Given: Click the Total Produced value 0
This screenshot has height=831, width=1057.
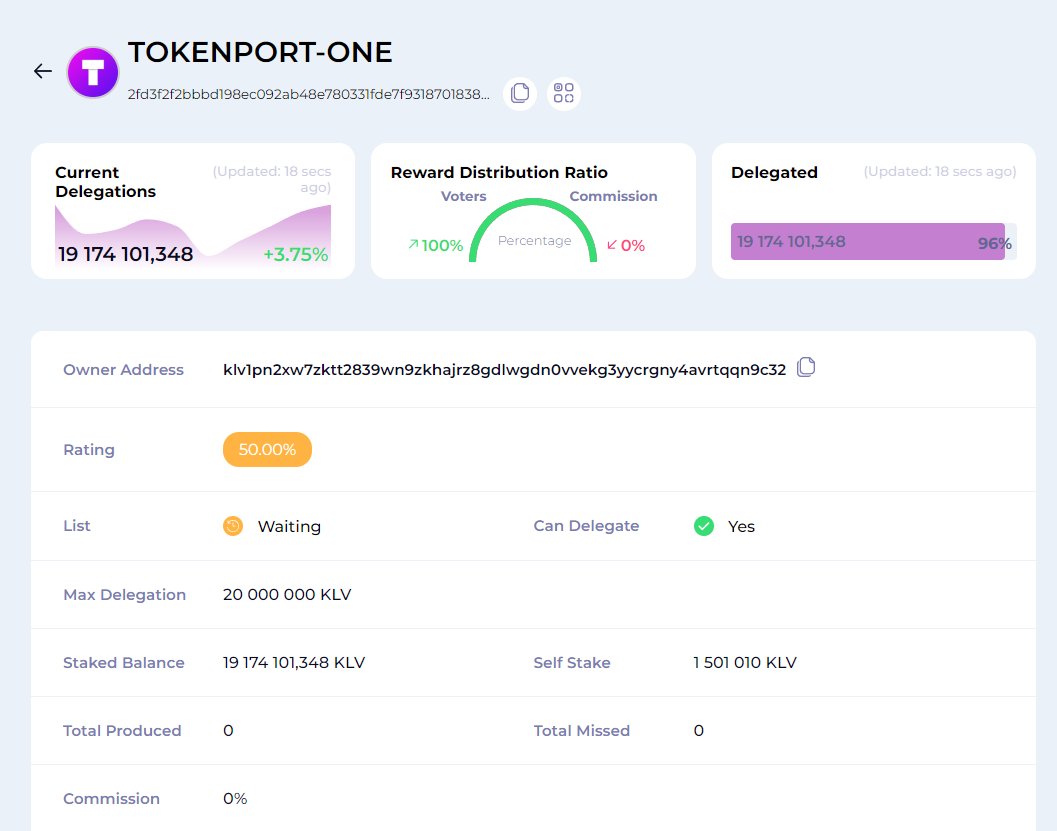Looking at the screenshot, I should [x=228, y=731].
